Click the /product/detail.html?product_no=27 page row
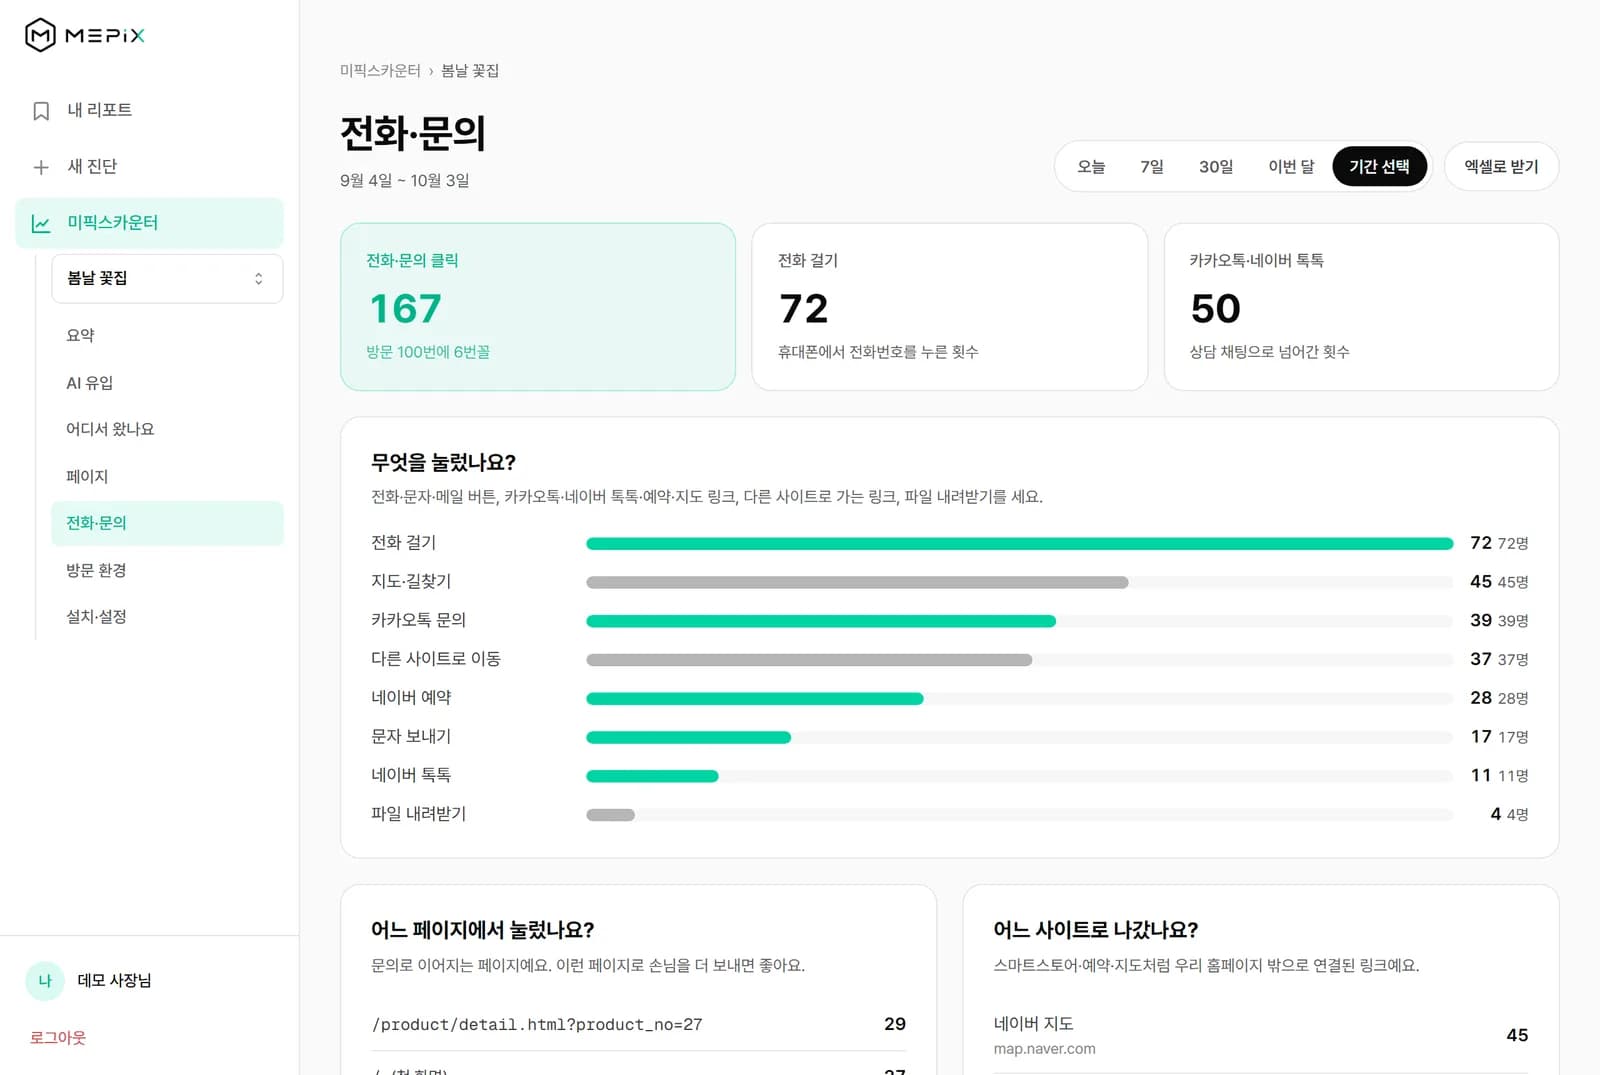This screenshot has width=1600, height=1075. (x=638, y=1024)
